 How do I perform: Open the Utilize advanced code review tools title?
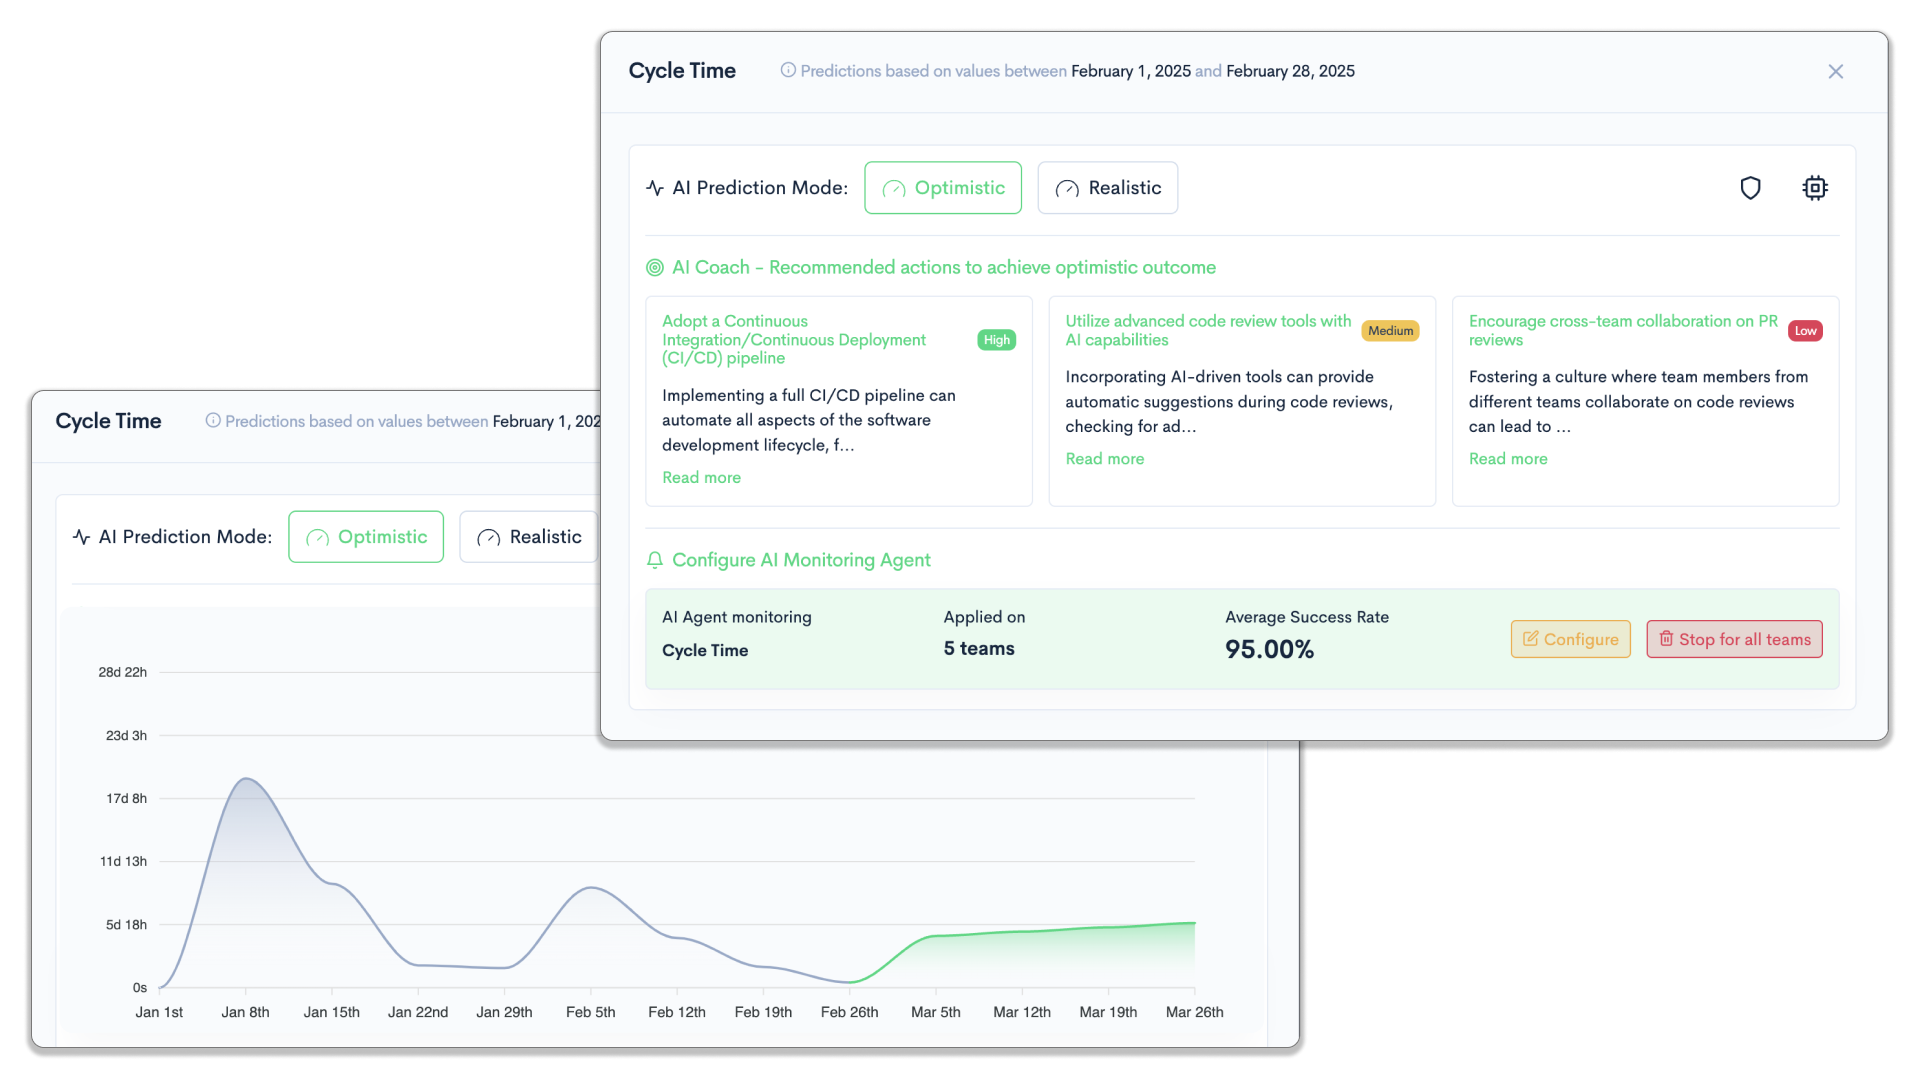[x=1208, y=330]
